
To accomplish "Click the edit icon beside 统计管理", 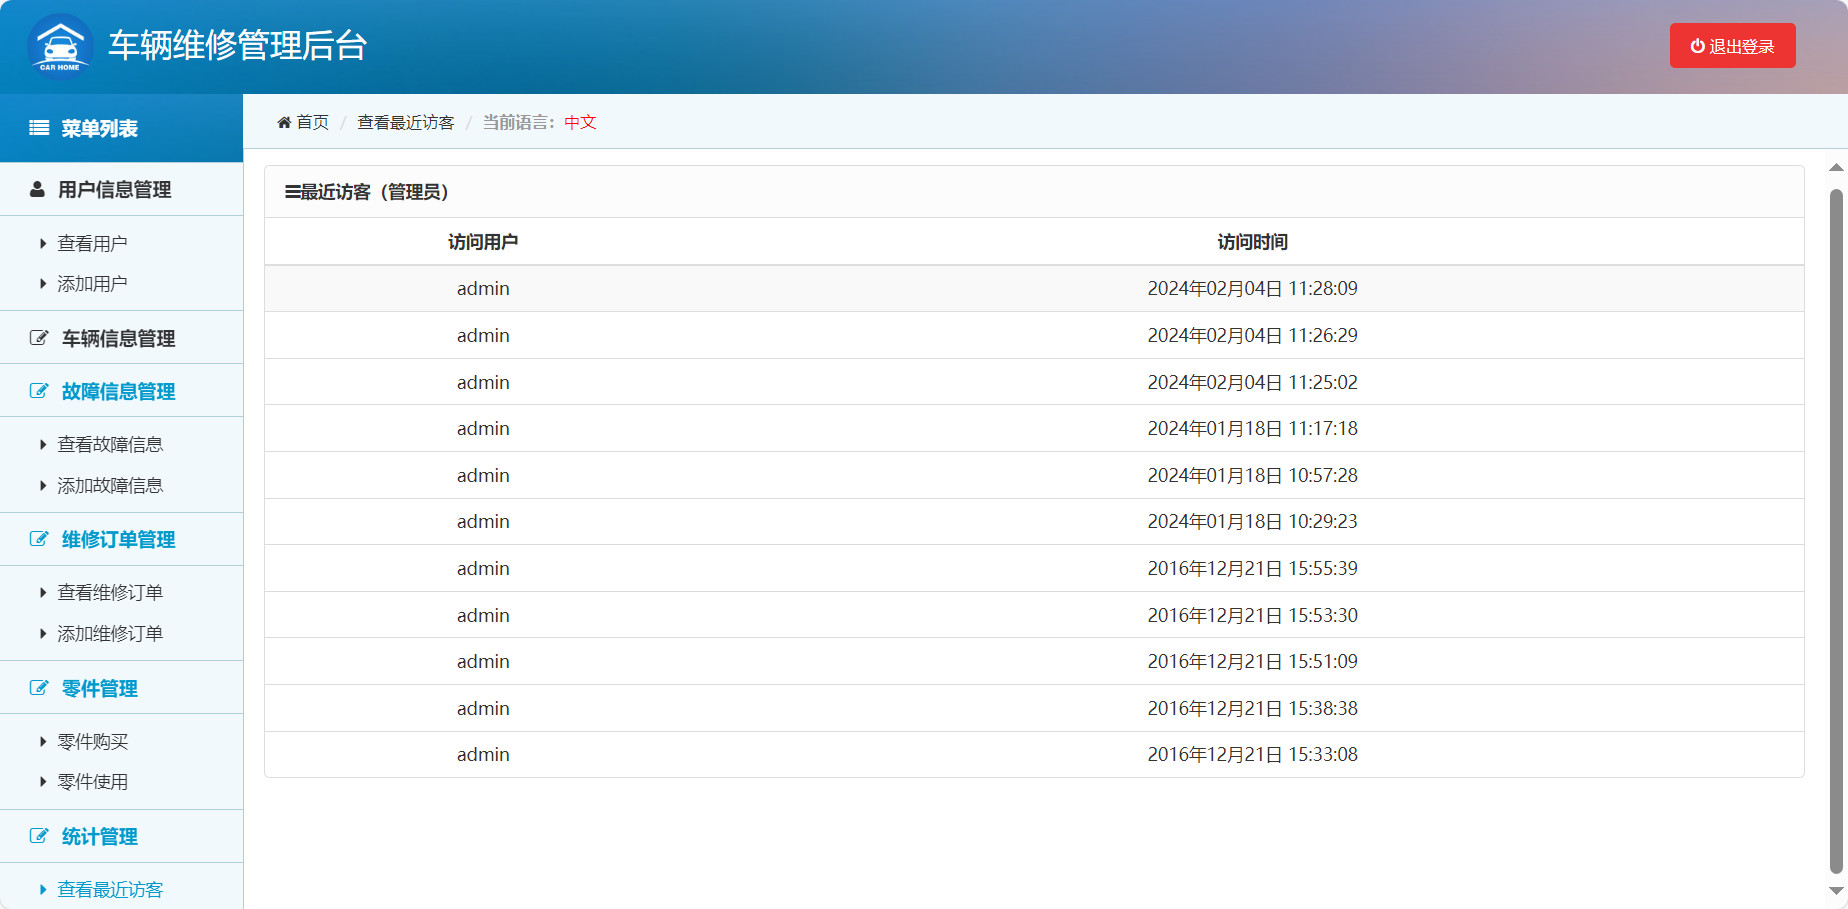I will tap(39, 836).
